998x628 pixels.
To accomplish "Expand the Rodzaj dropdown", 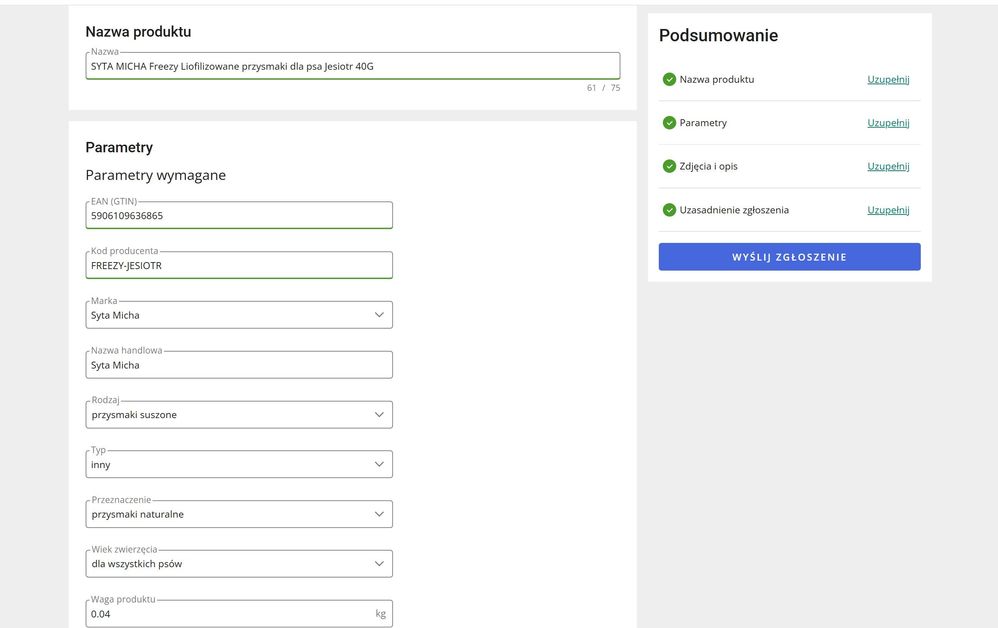I will pyautogui.click(x=379, y=414).
